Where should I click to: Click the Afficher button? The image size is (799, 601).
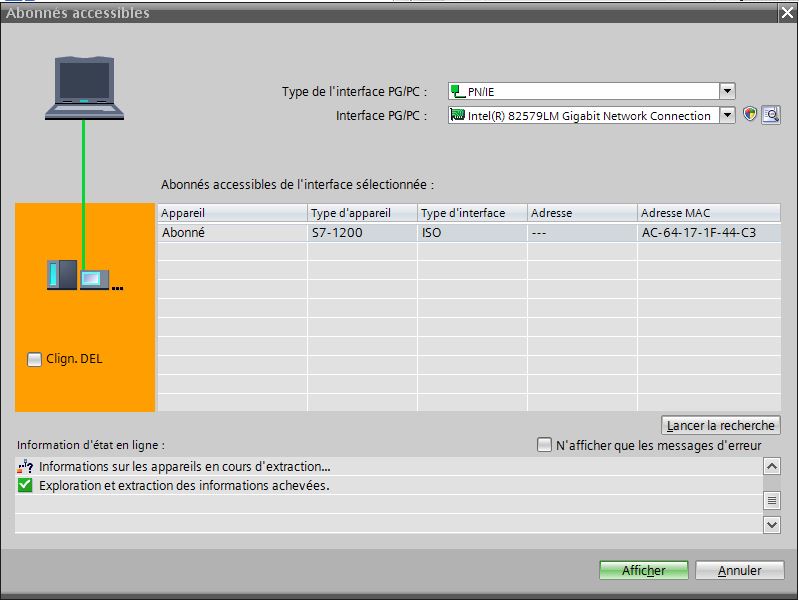(644, 570)
